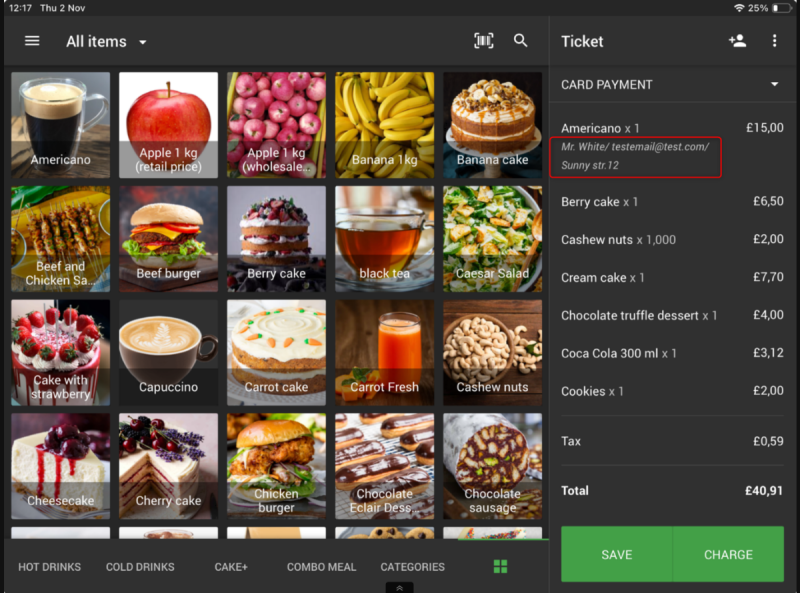Image resolution: width=800 pixels, height=593 pixels.
Task: Switch to the green grid view icon
Action: click(500, 567)
